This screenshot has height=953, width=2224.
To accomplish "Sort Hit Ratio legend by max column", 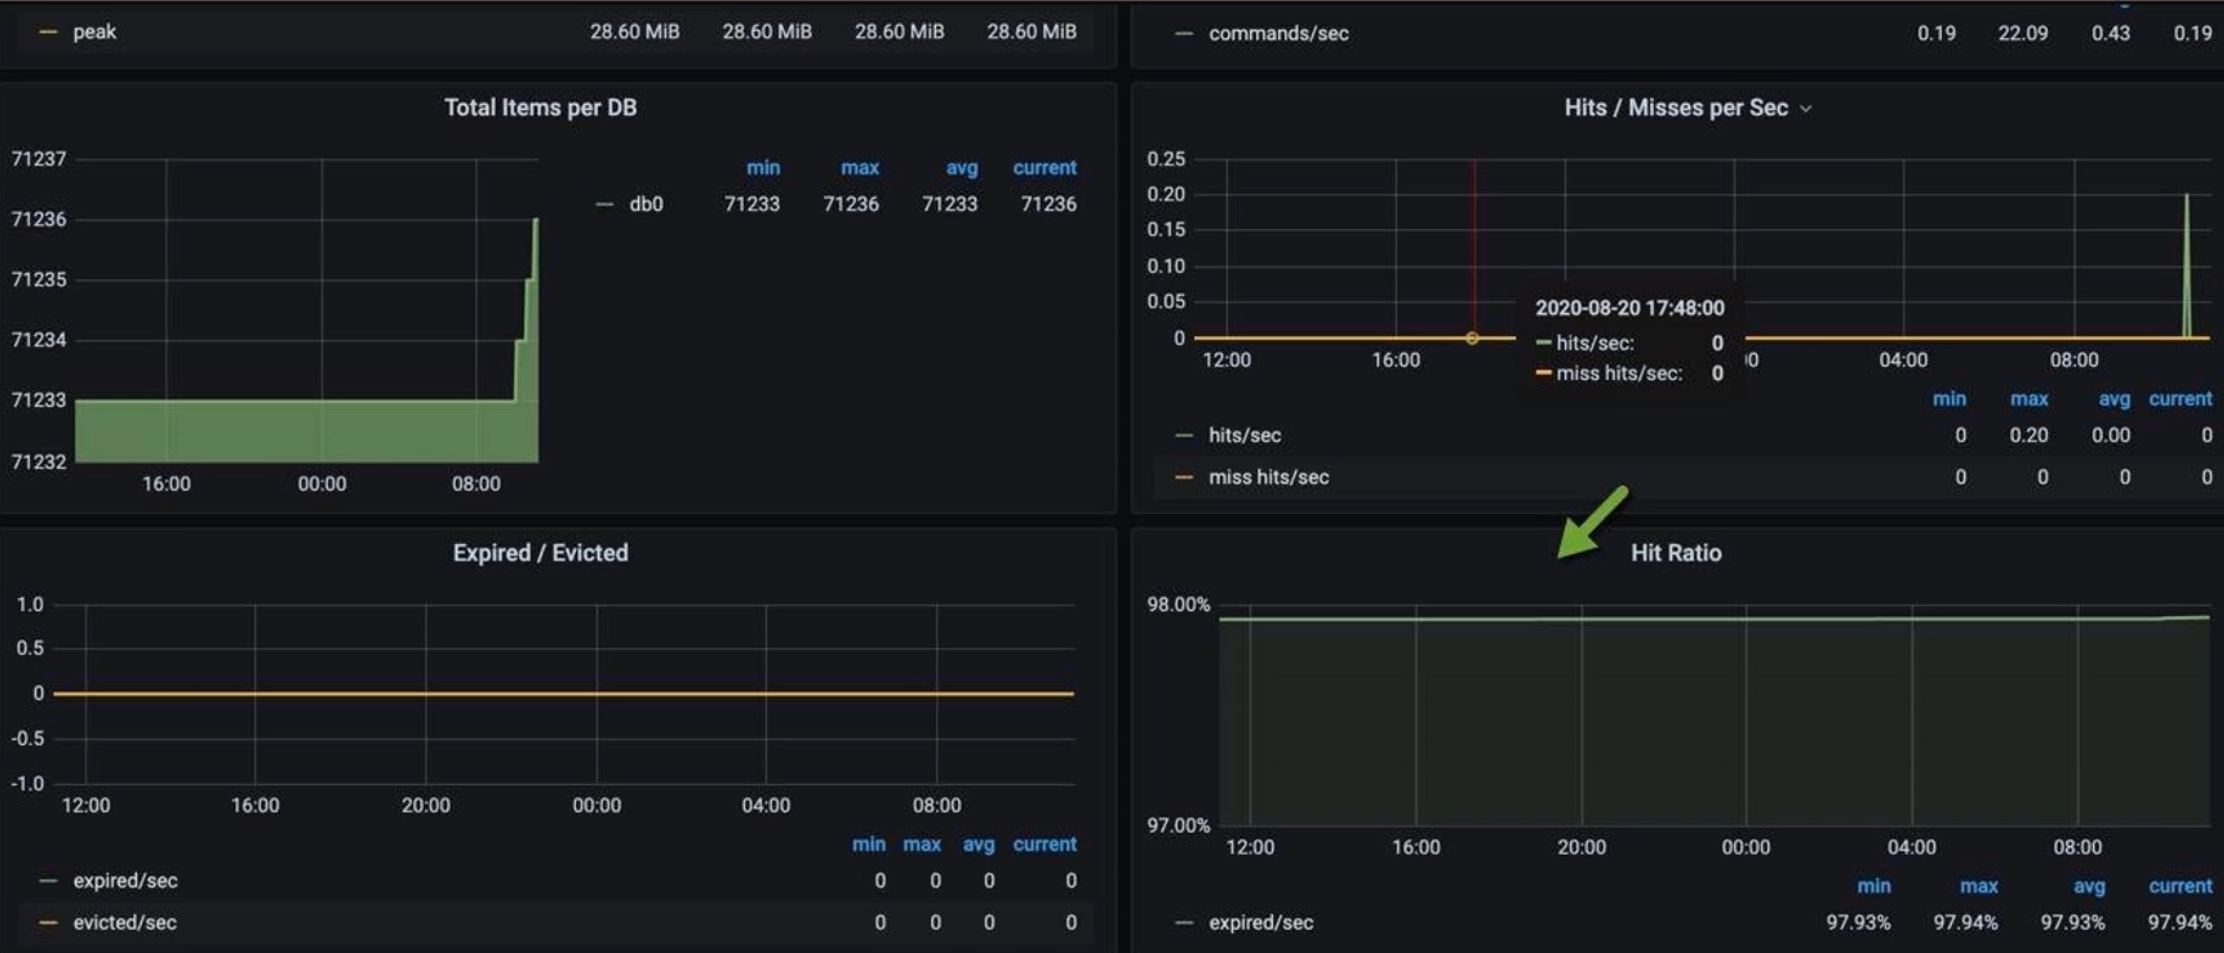I will pyautogui.click(x=1979, y=886).
